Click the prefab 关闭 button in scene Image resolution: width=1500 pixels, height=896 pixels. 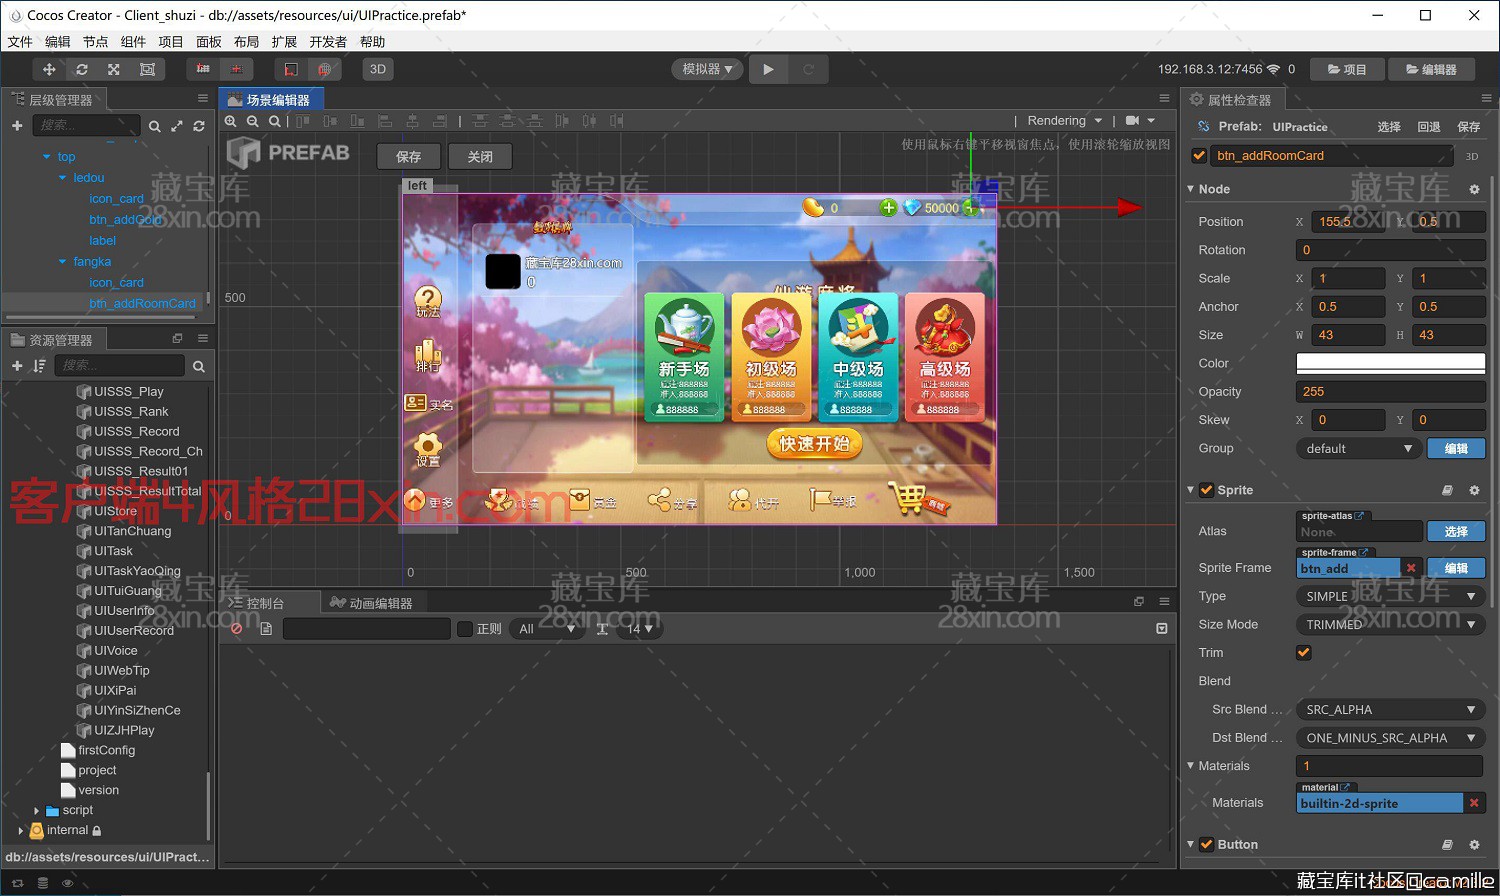coord(480,156)
